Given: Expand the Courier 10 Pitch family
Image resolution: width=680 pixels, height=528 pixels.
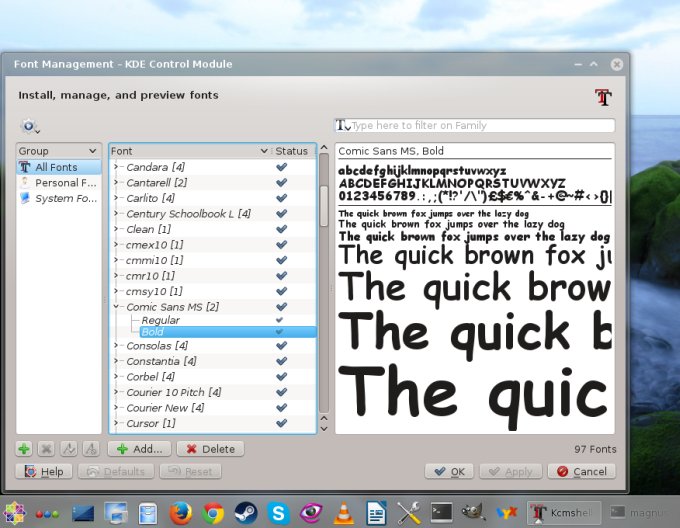Looking at the screenshot, I should coord(116,392).
